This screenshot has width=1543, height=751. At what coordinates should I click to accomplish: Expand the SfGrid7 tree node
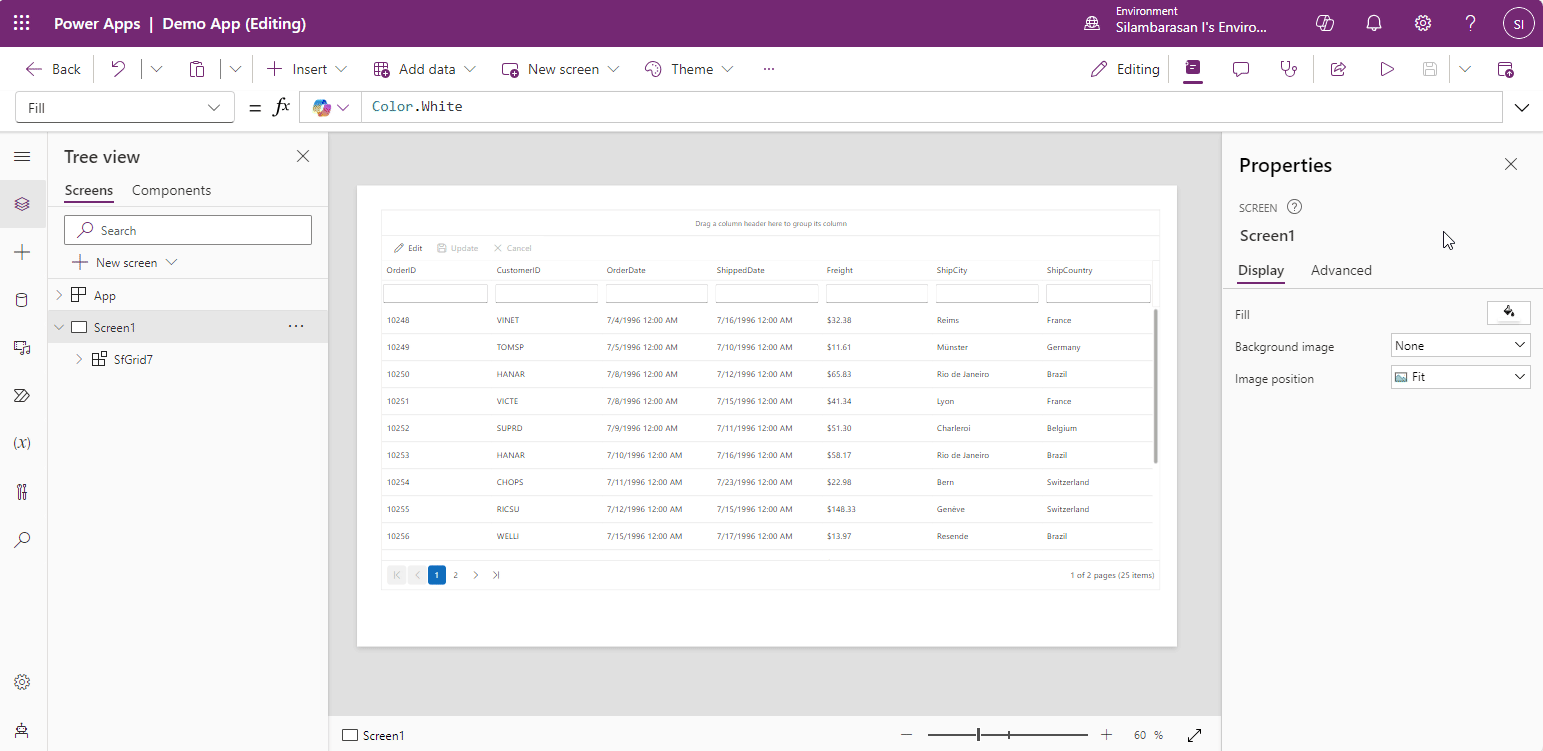[79, 359]
